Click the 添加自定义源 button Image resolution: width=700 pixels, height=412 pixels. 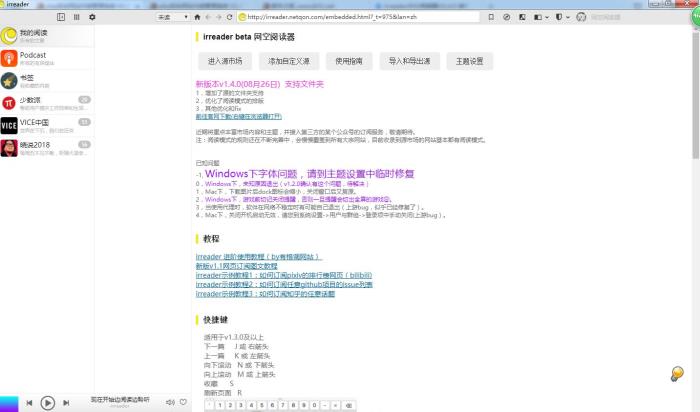pyautogui.click(x=289, y=61)
